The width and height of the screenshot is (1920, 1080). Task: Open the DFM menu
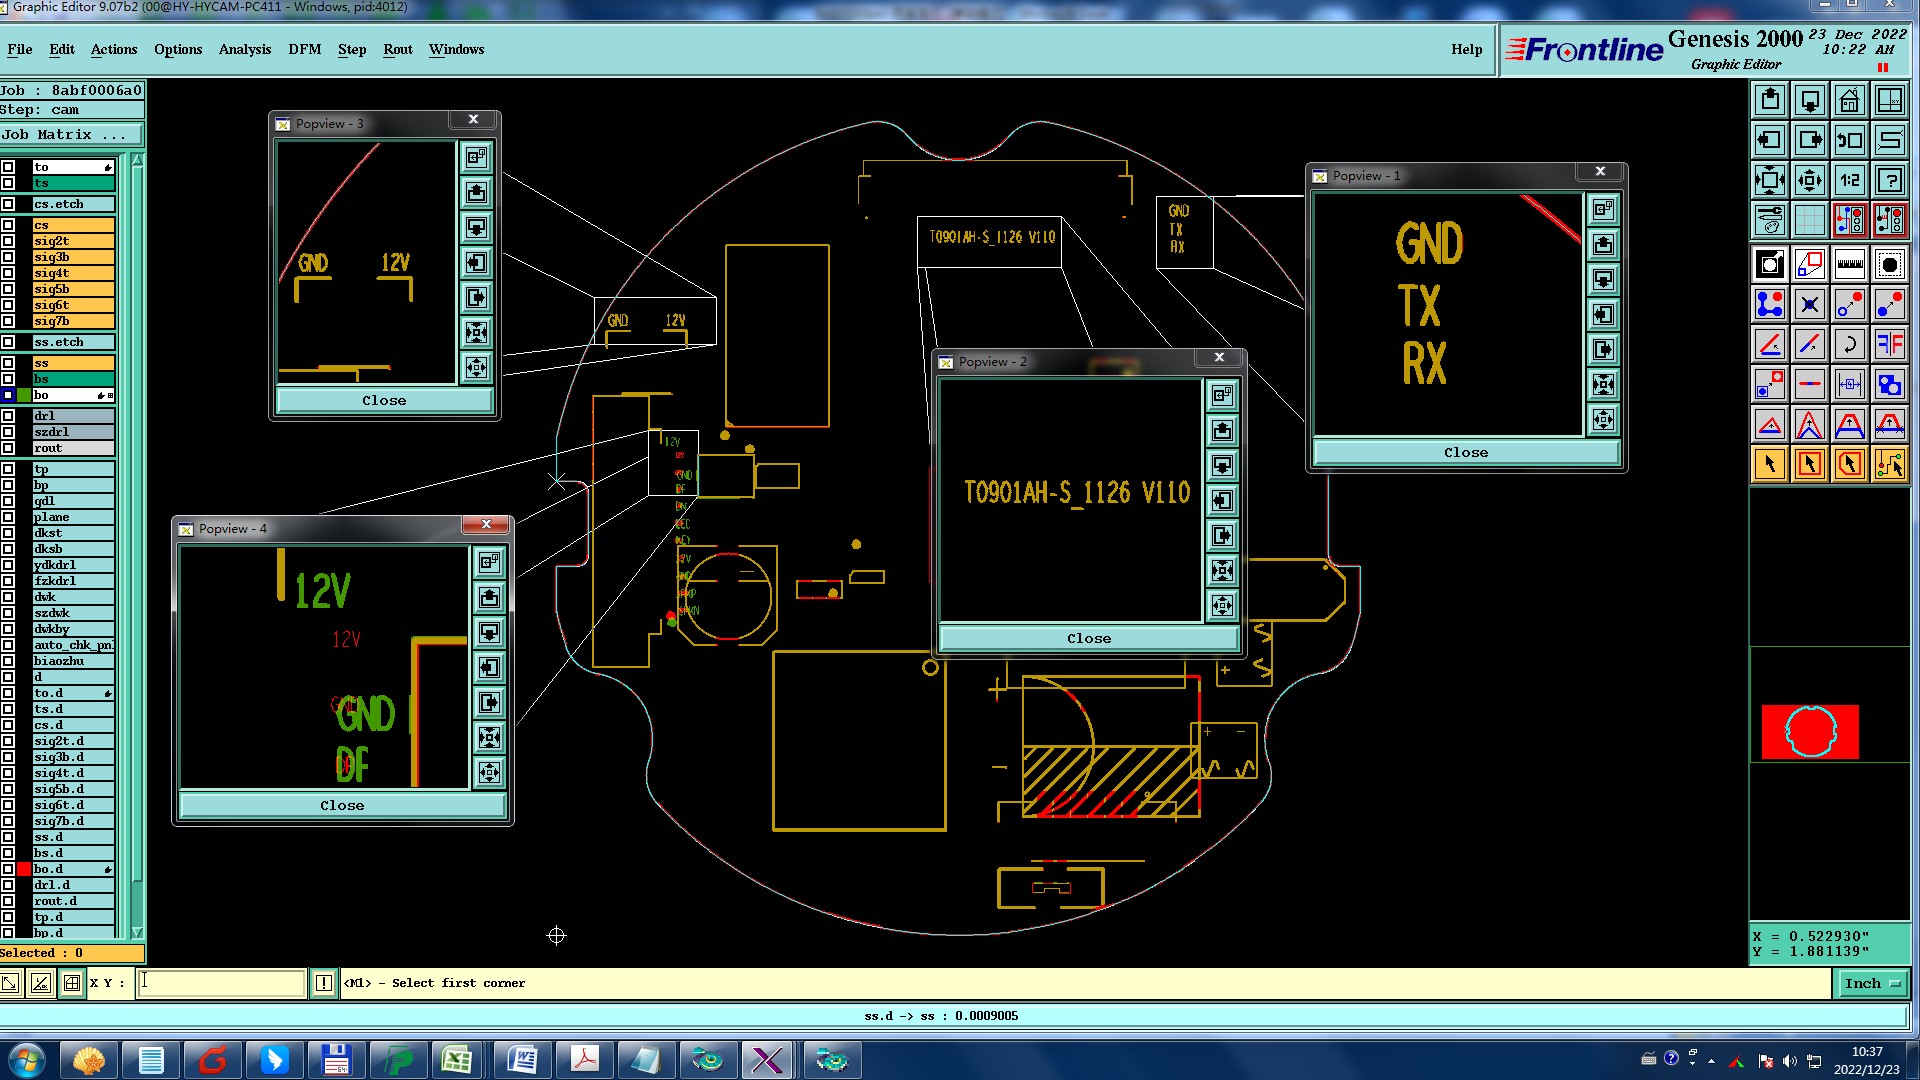coord(304,49)
